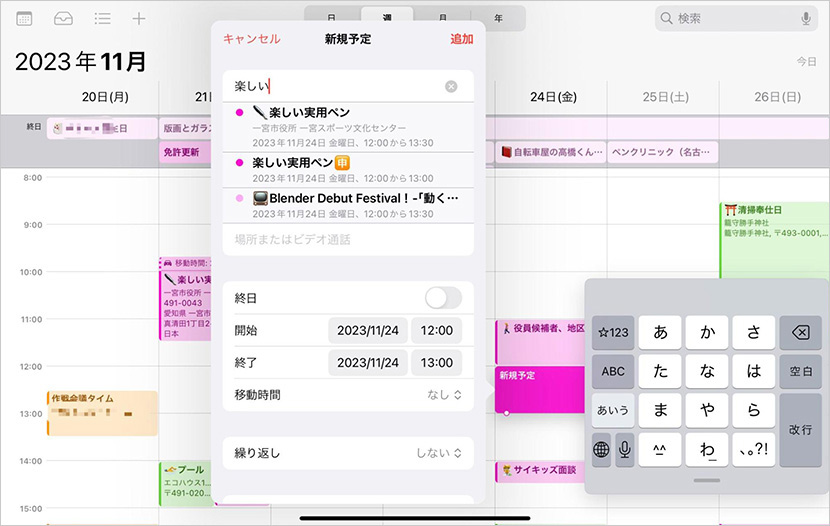Tap the emoticon ^^ key

click(660, 450)
